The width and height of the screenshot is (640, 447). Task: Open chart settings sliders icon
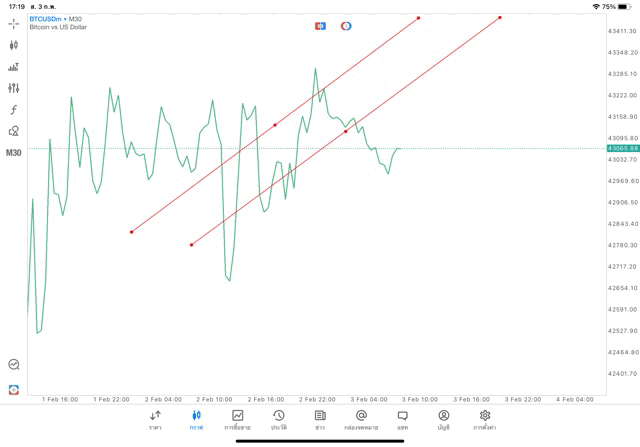point(14,88)
